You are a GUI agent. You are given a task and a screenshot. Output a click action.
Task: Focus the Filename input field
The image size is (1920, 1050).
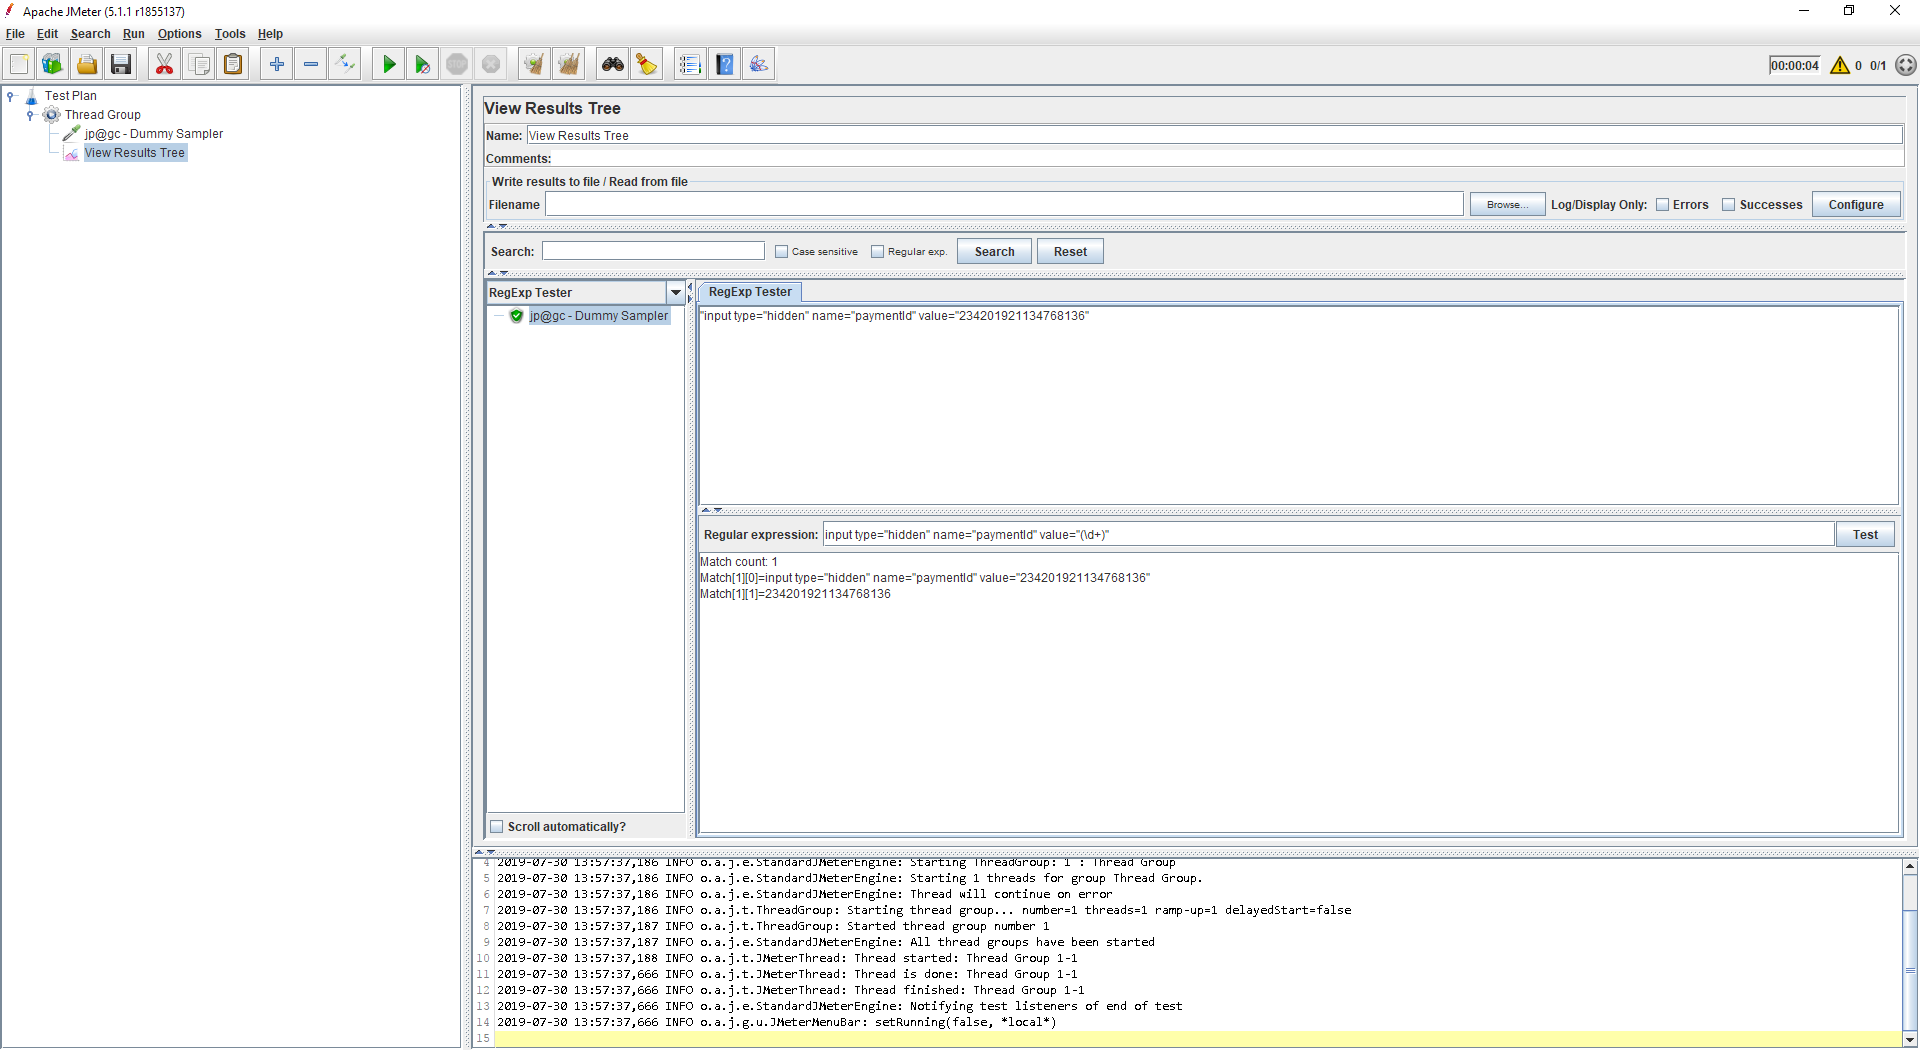pos(1004,205)
